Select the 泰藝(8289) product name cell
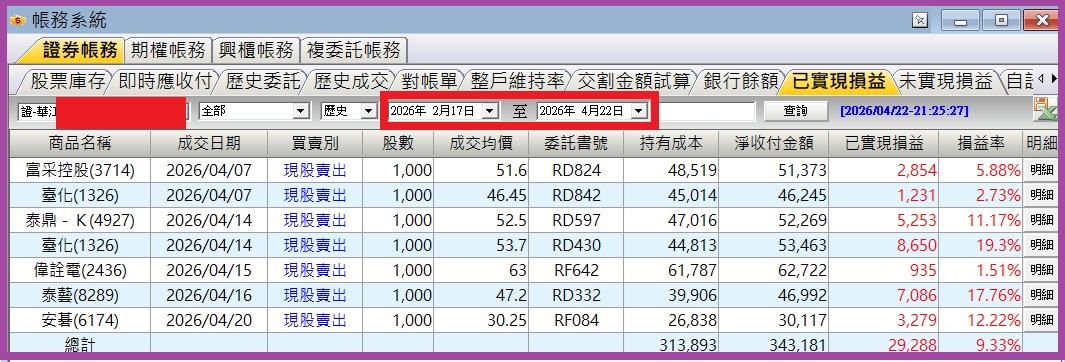This screenshot has height=362, width=1065. (80, 295)
